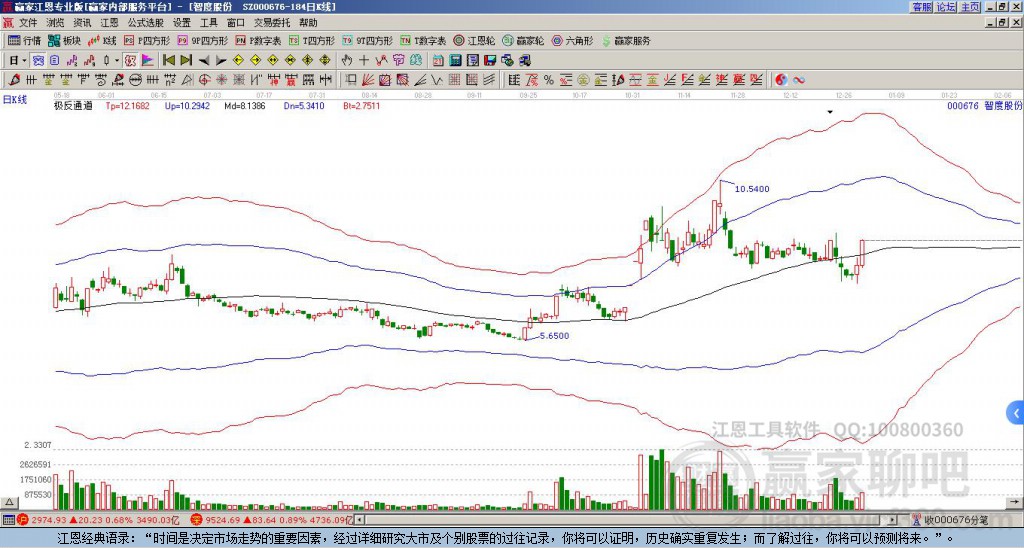Image resolution: width=1024 pixels, height=548 pixels.
Task: Select the hand pan tool
Action: [x=347, y=61]
